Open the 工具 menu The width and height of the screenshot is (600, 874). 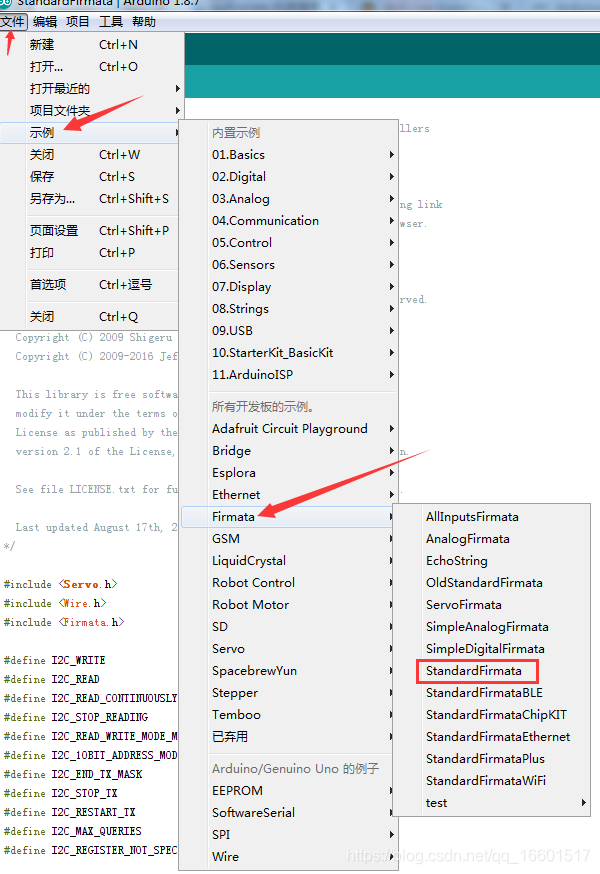(110, 22)
